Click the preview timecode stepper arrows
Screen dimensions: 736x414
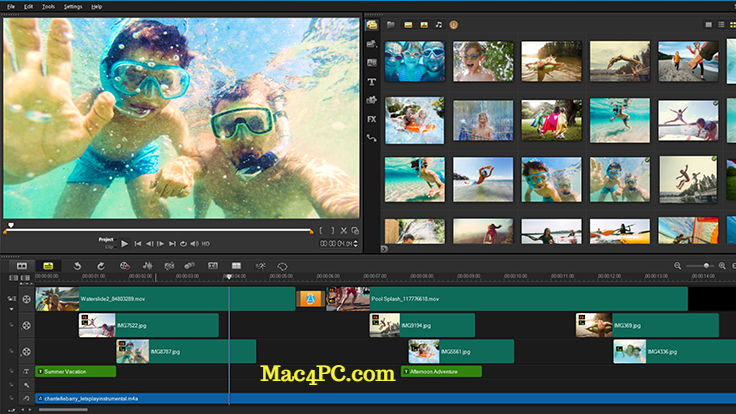(355, 244)
